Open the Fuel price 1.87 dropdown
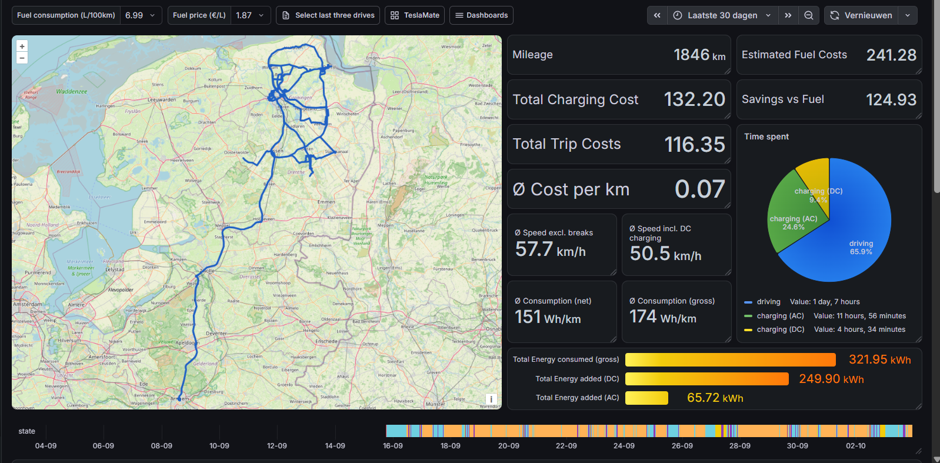940x463 pixels. (x=251, y=16)
